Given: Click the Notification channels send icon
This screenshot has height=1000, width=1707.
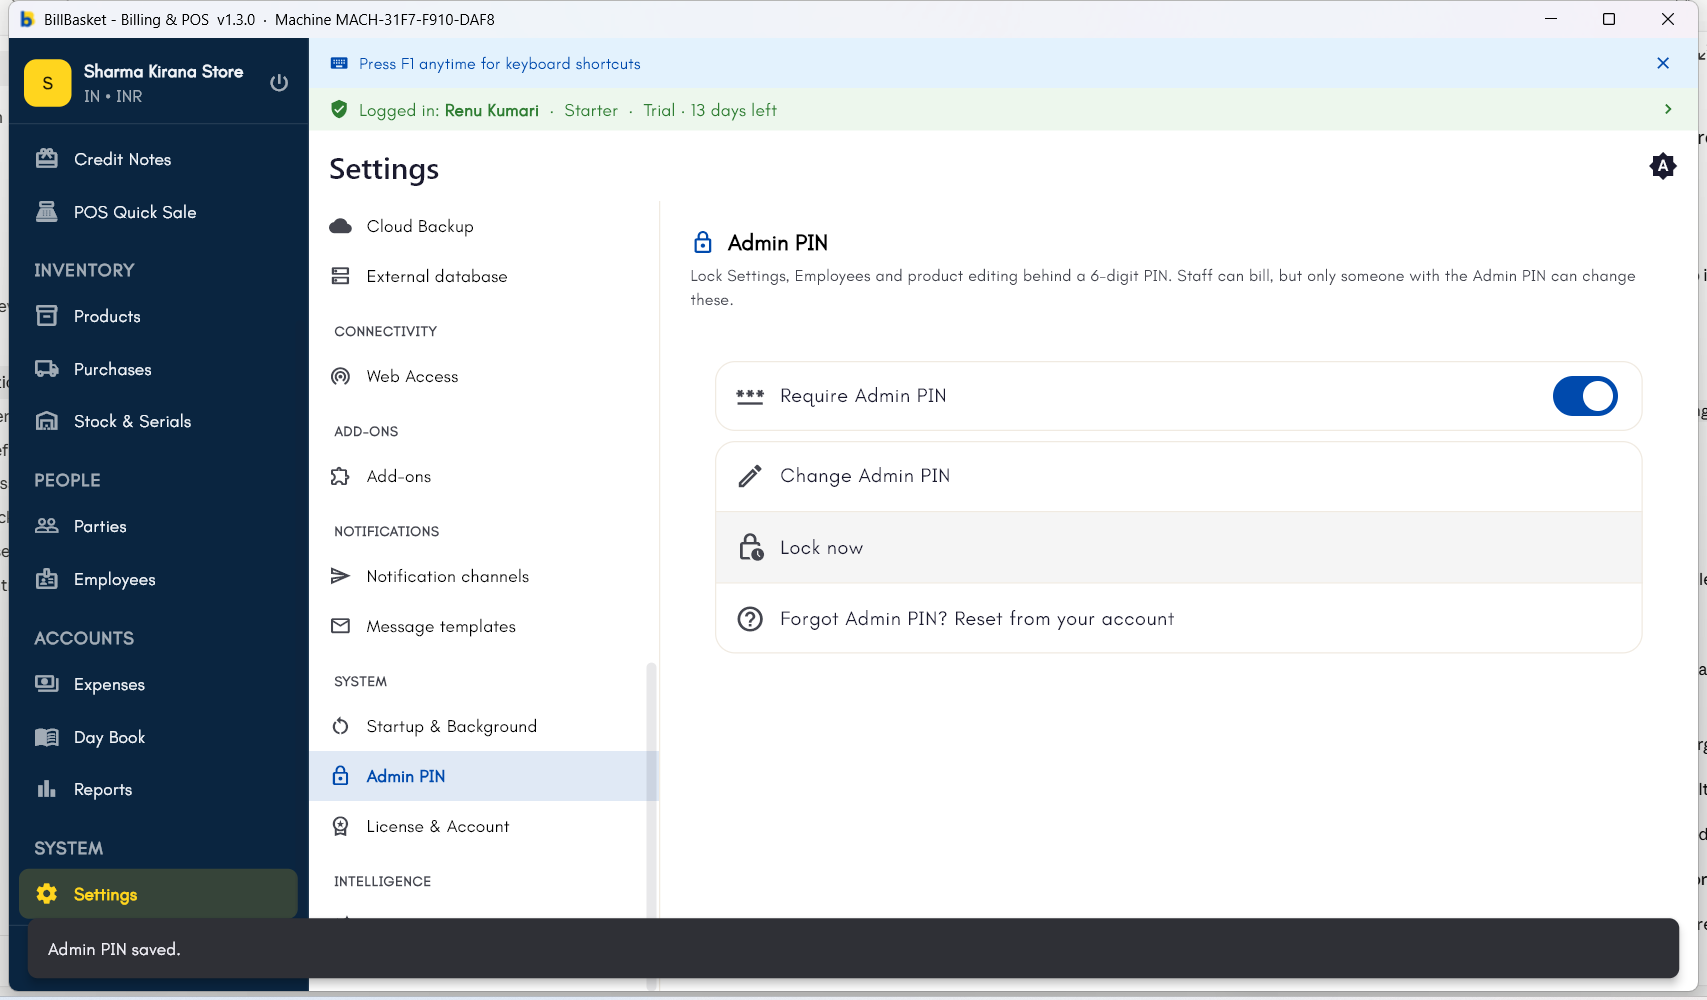Looking at the screenshot, I should [341, 576].
